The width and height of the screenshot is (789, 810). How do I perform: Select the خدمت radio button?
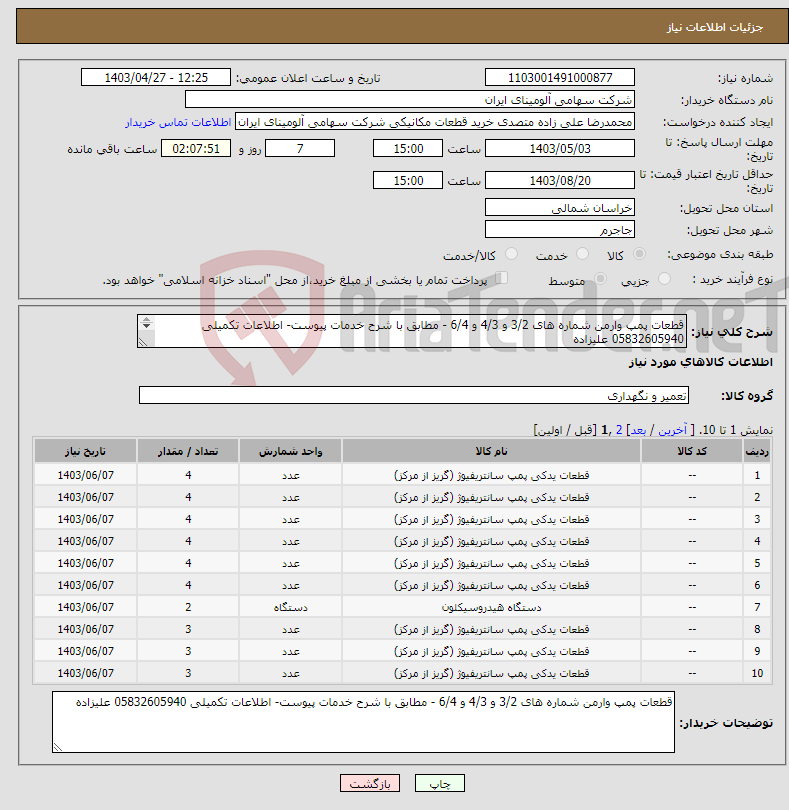pyautogui.click(x=582, y=254)
